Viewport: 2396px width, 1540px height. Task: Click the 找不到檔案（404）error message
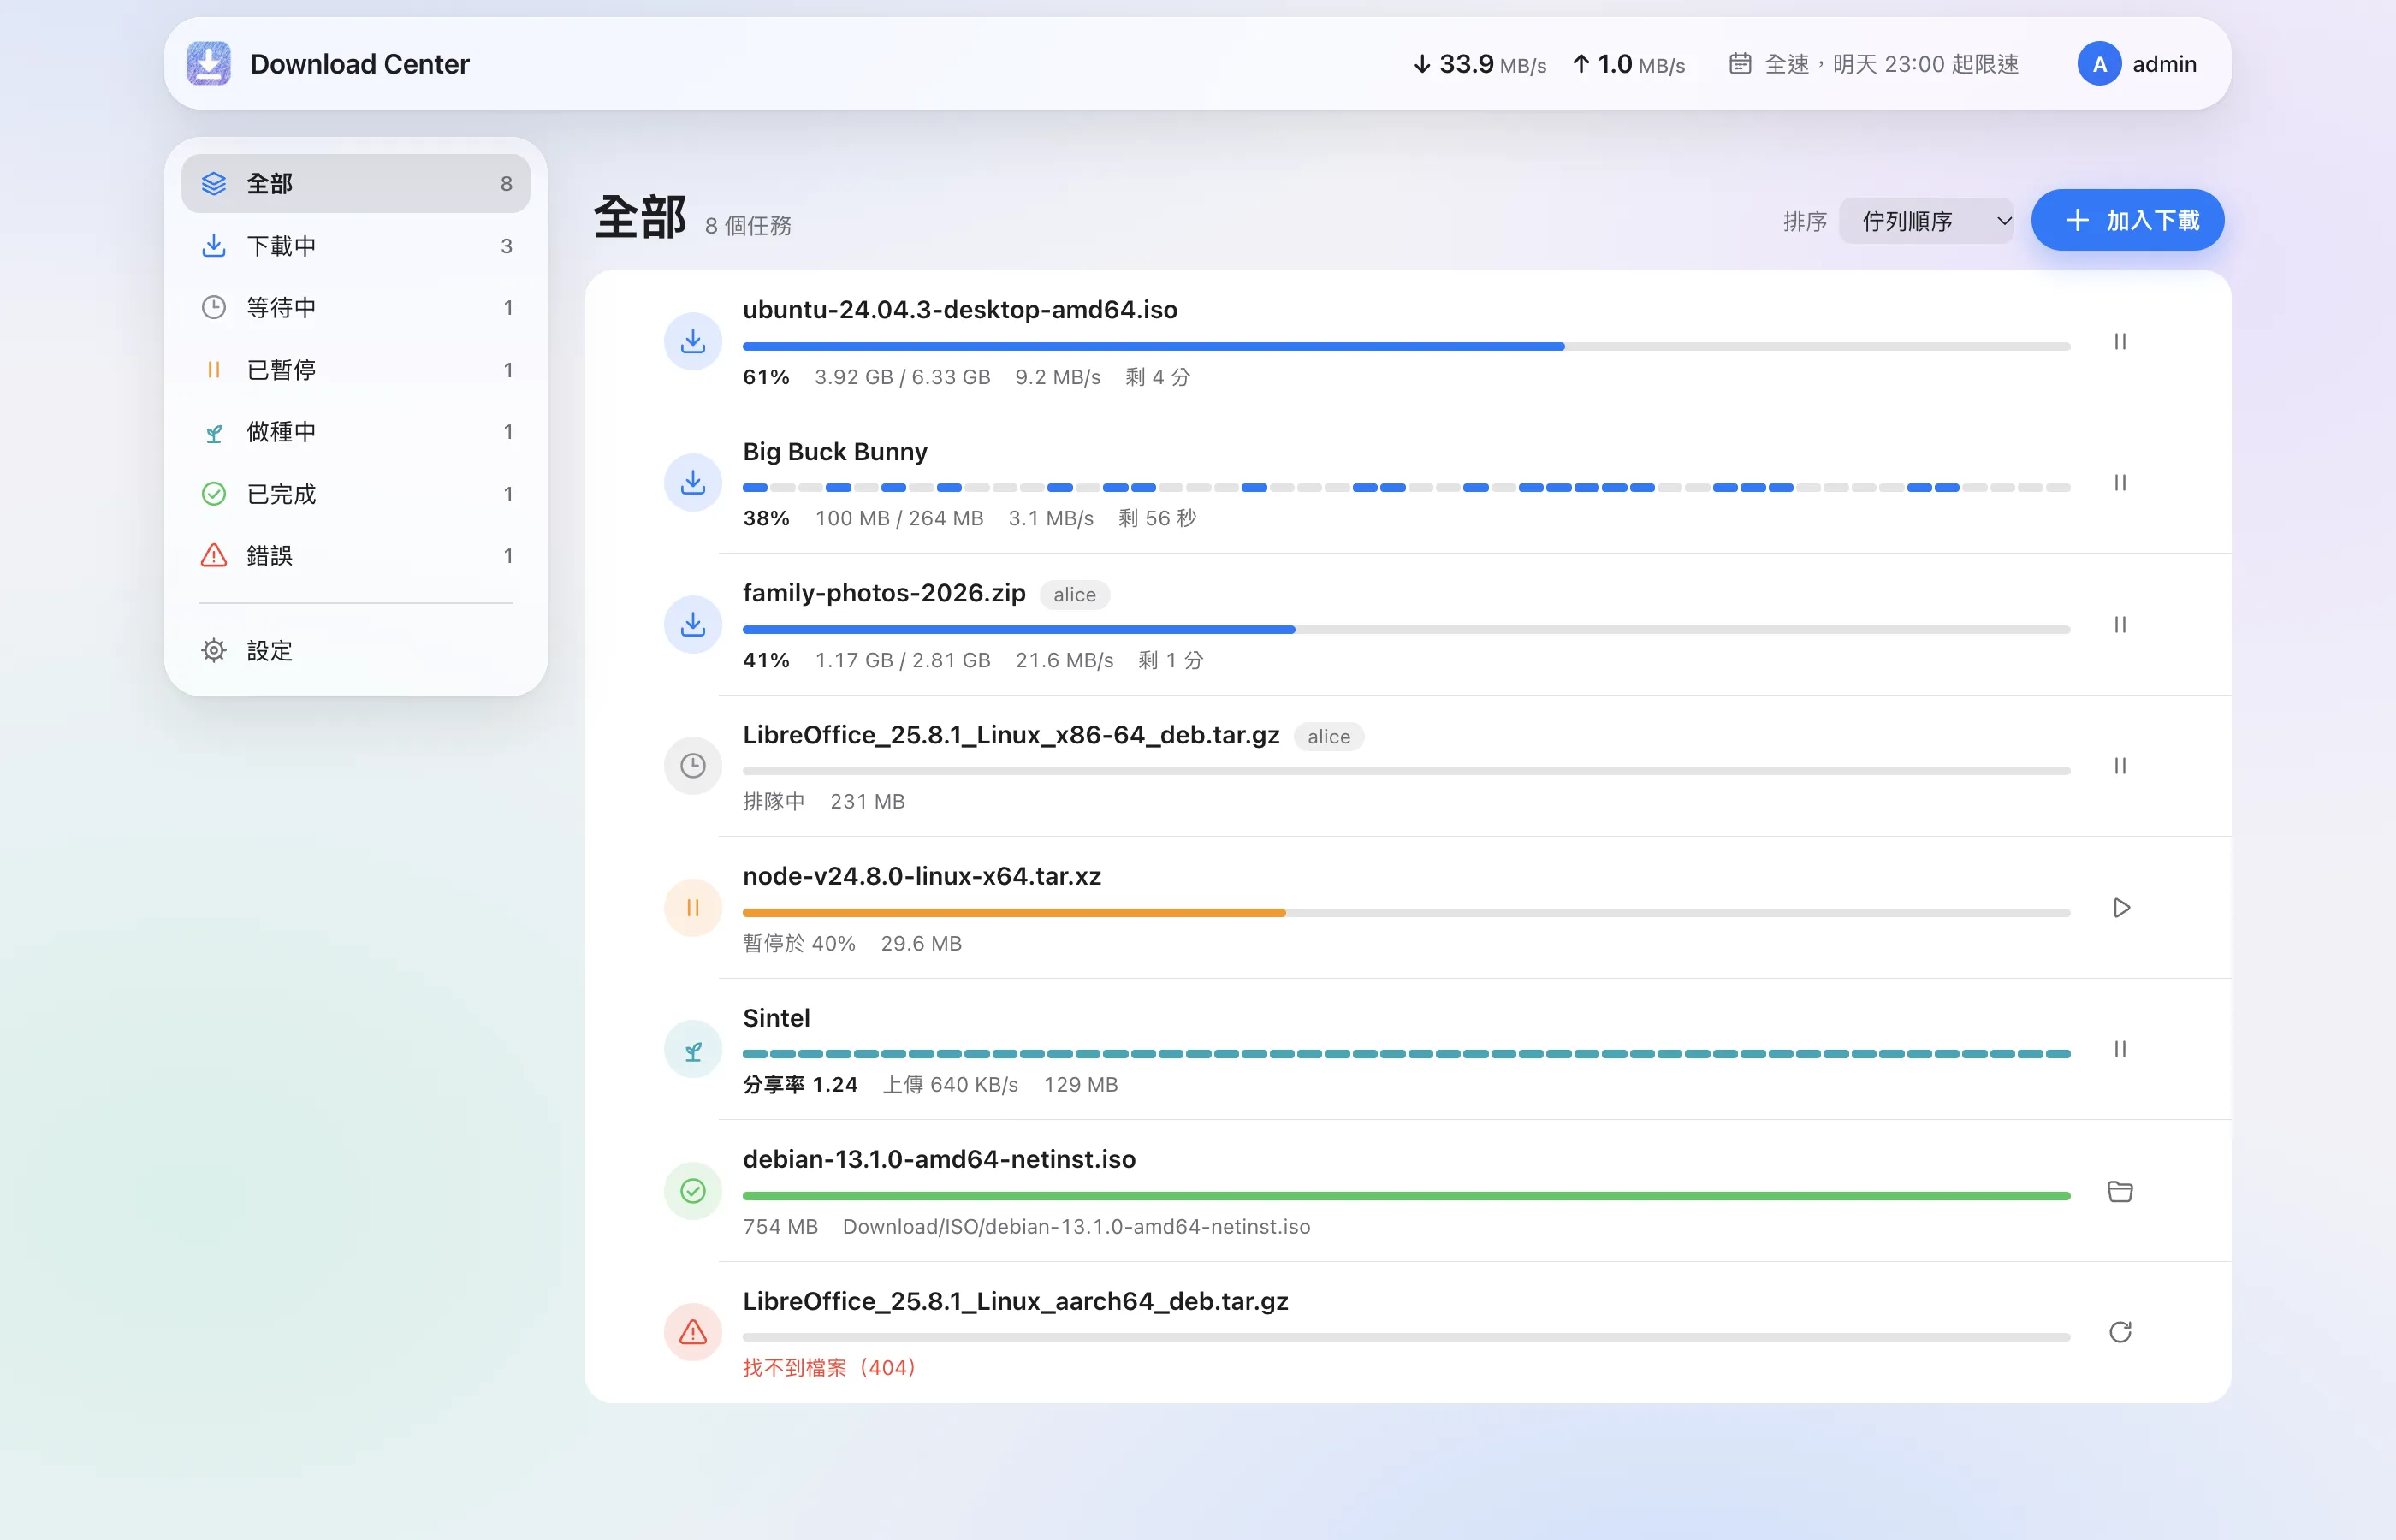tap(829, 1368)
